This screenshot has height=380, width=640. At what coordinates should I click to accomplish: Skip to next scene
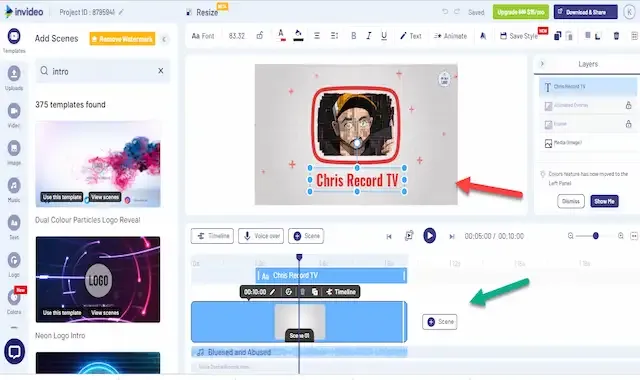click(x=451, y=236)
